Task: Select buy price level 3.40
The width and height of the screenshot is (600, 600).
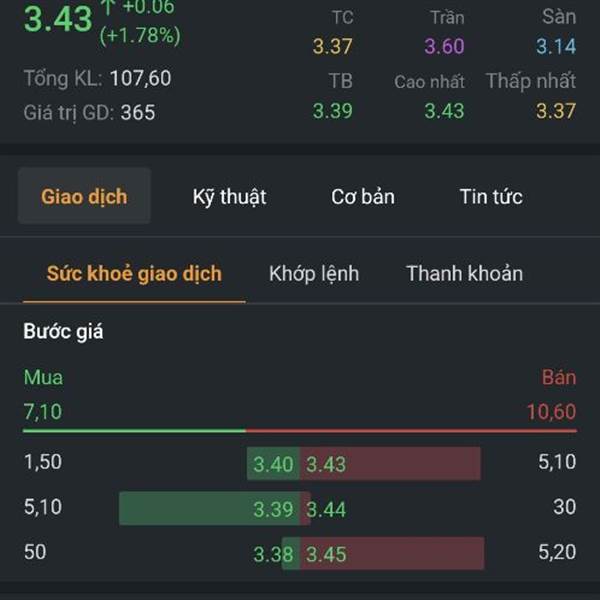Action: [x=273, y=464]
